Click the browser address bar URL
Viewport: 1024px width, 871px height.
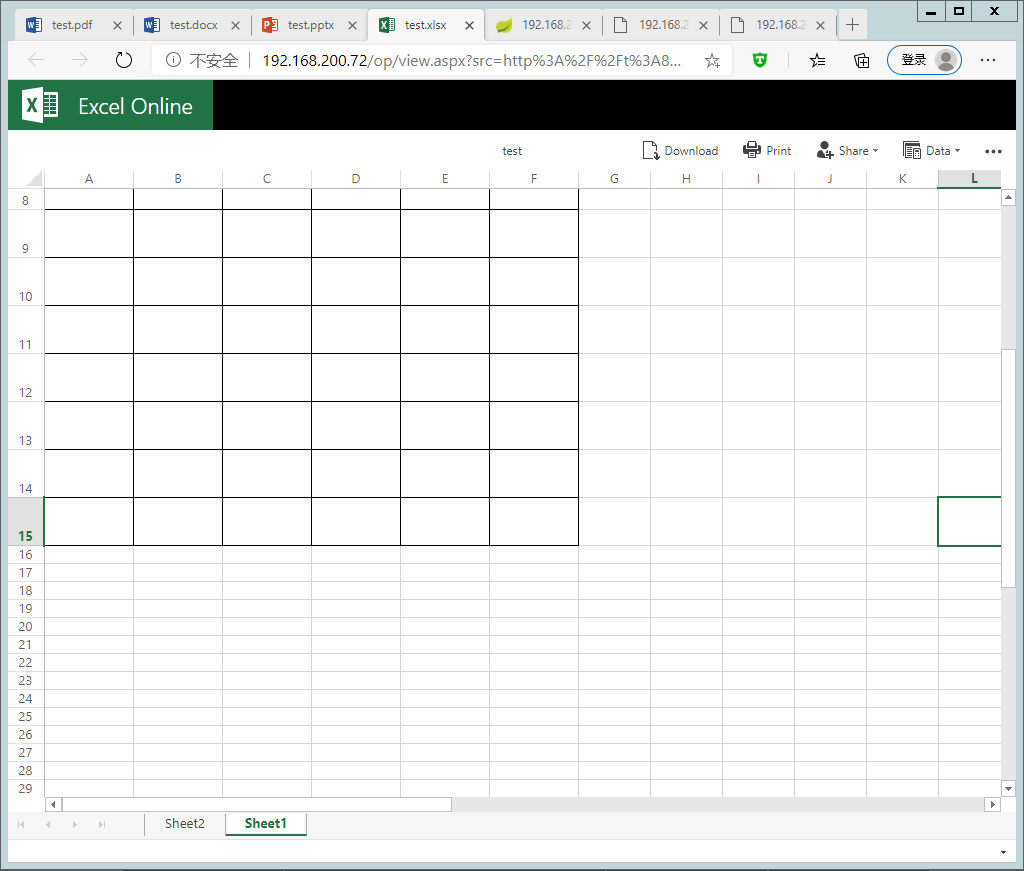tap(472, 61)
